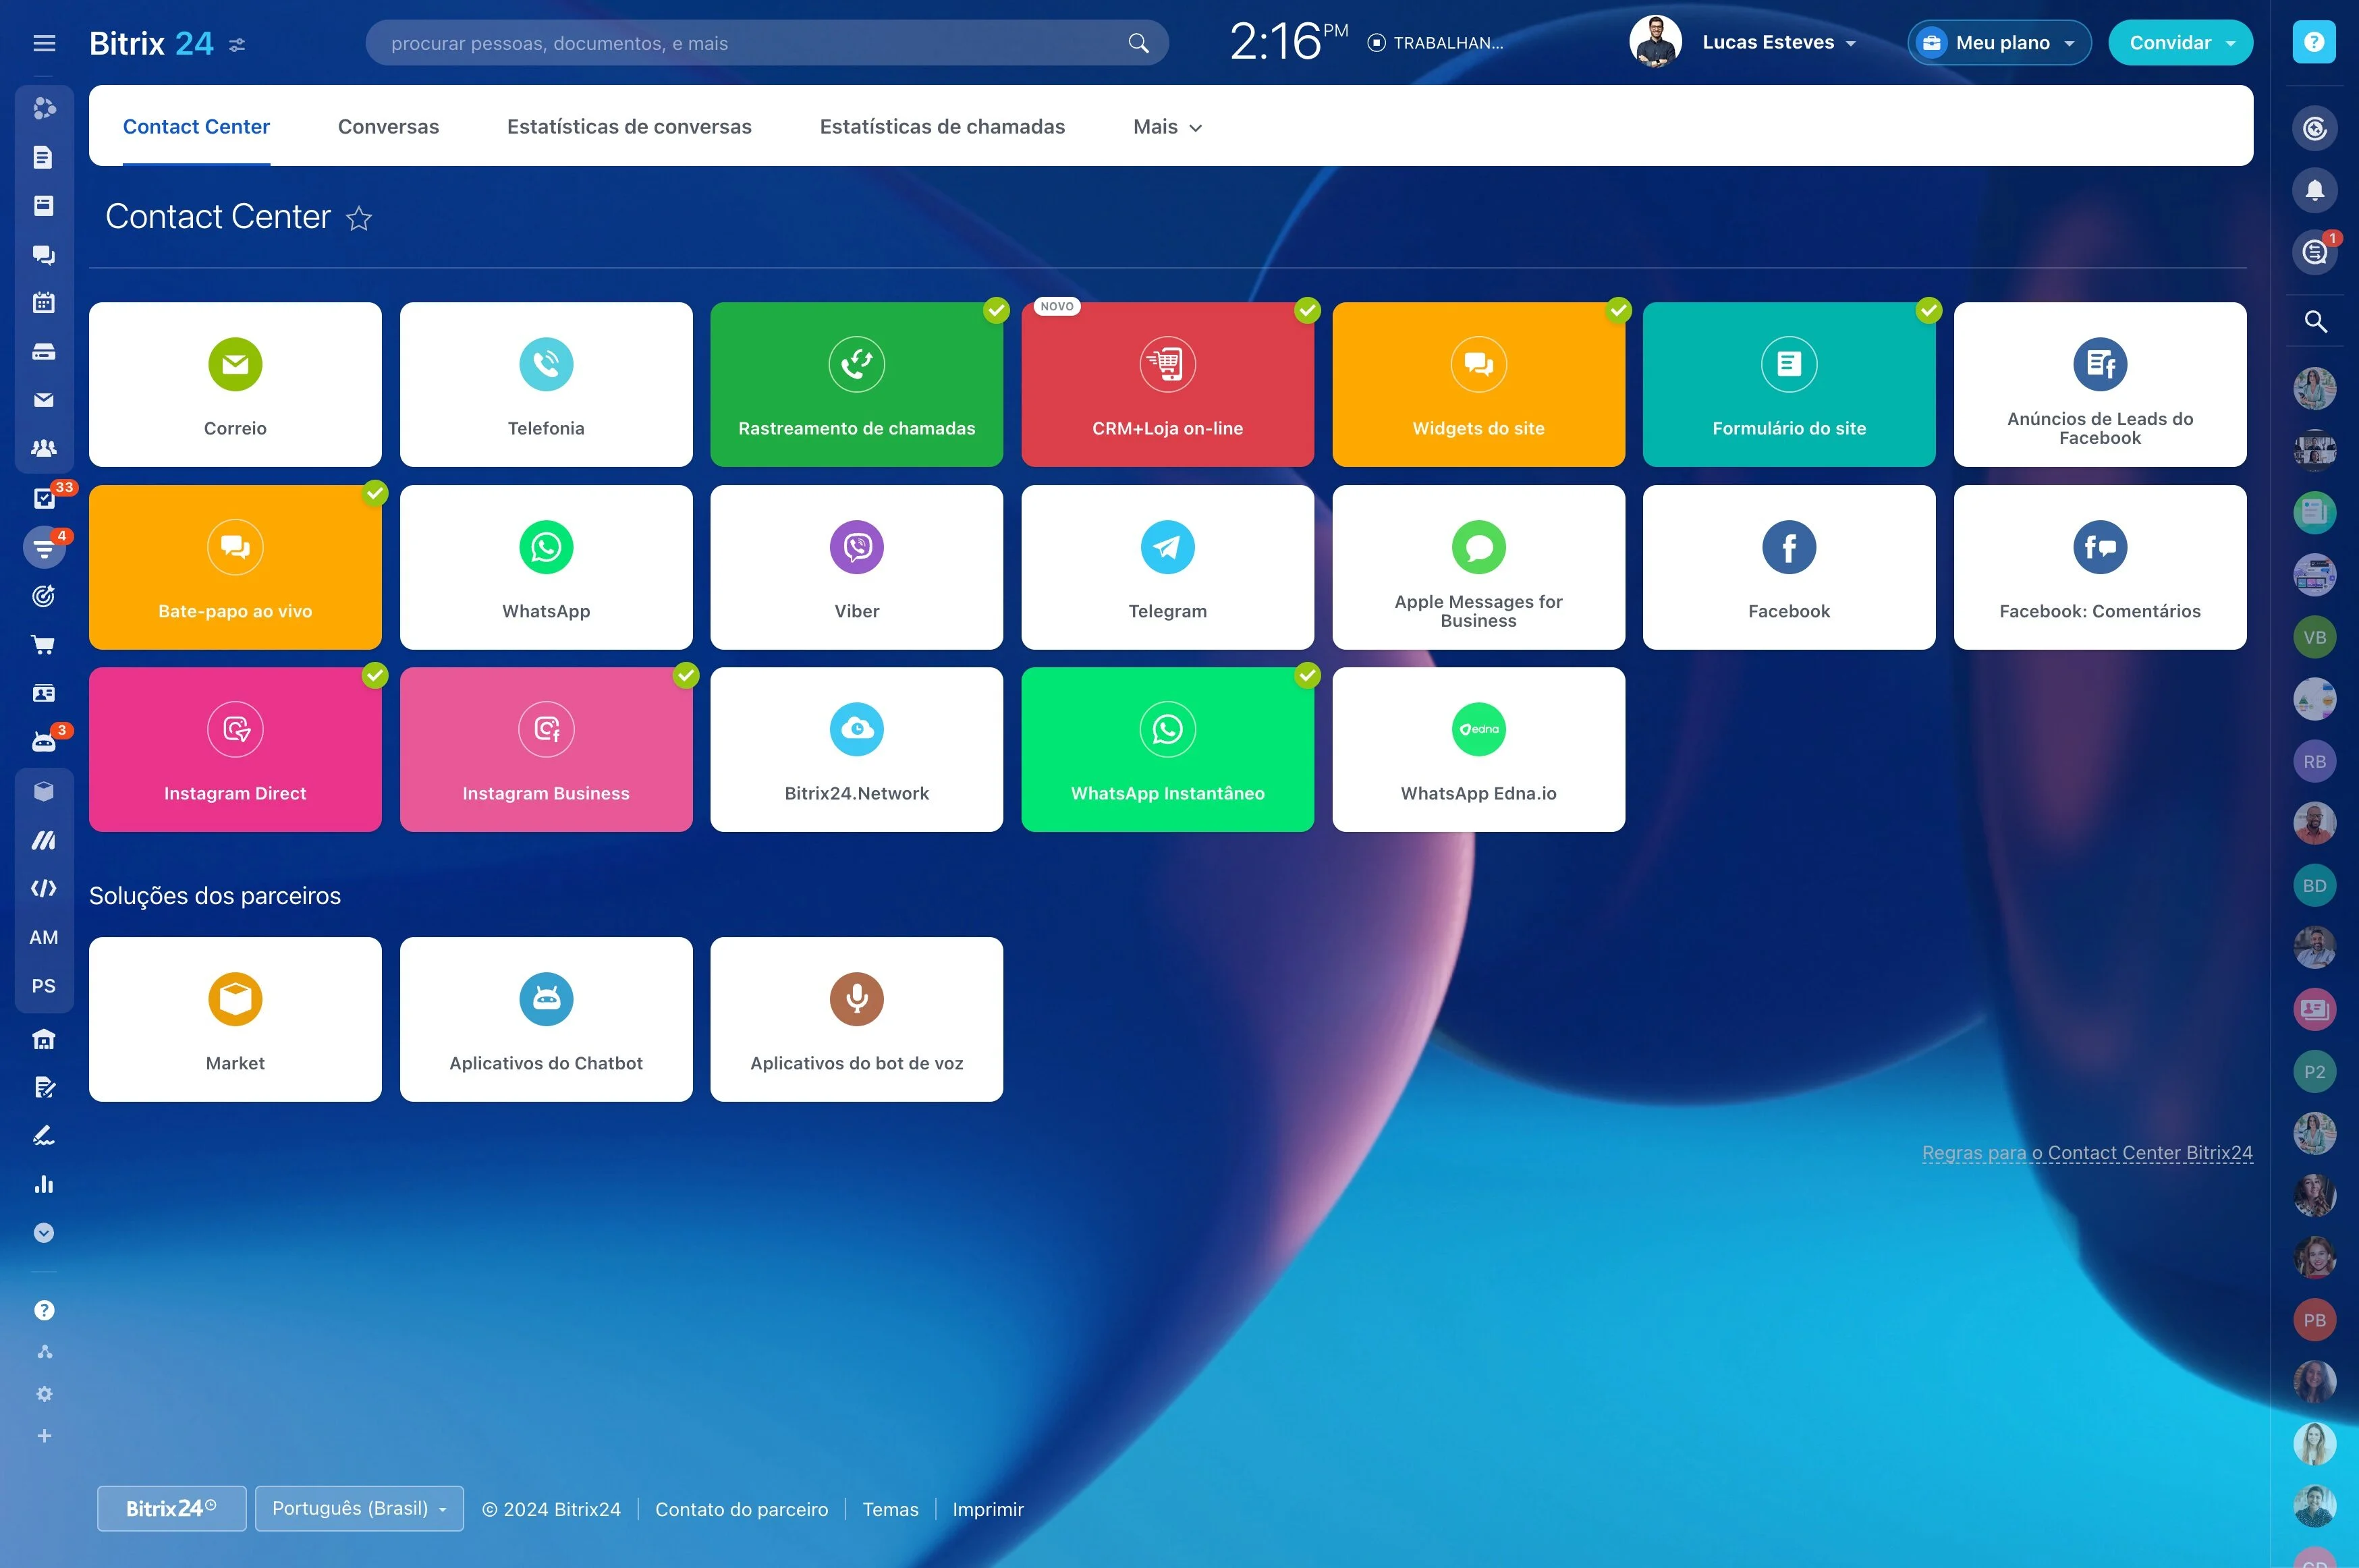Viewport: 2359px width, 1568px height.
Task: Open the Bate-papo ao vivo tile
Action: (x=235, y=567)
